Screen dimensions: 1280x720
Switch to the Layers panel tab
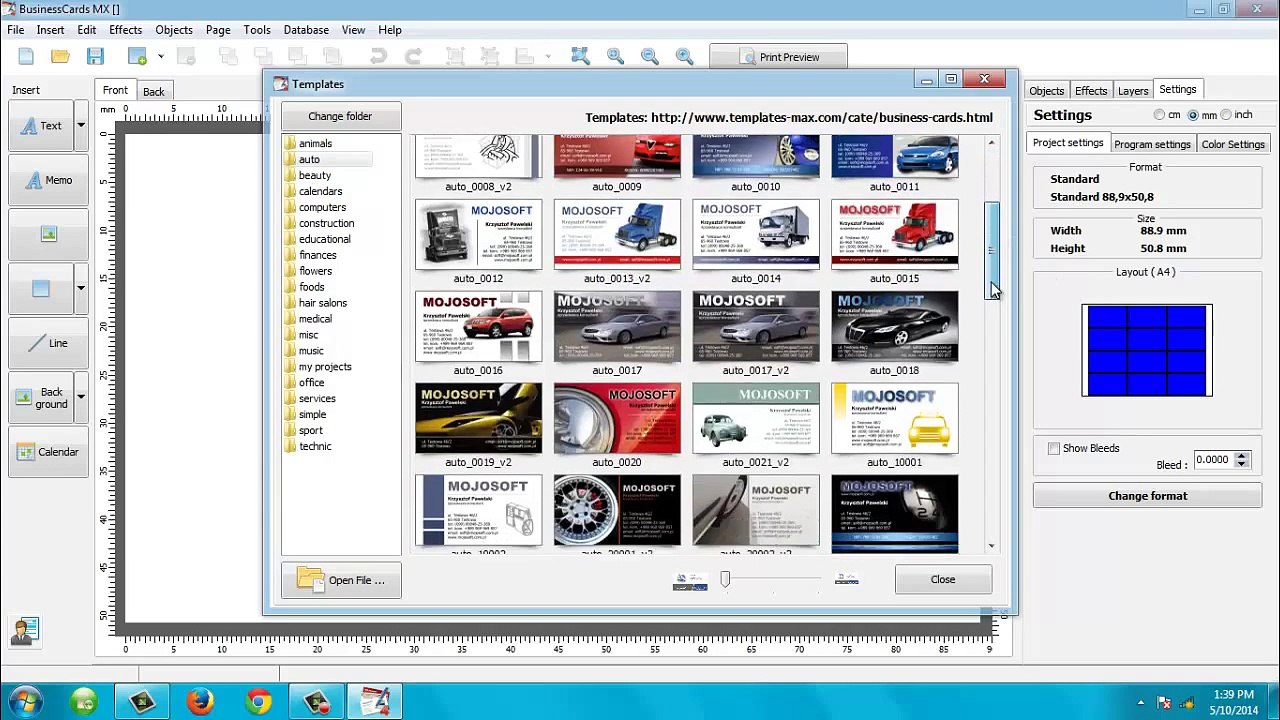1133,91
